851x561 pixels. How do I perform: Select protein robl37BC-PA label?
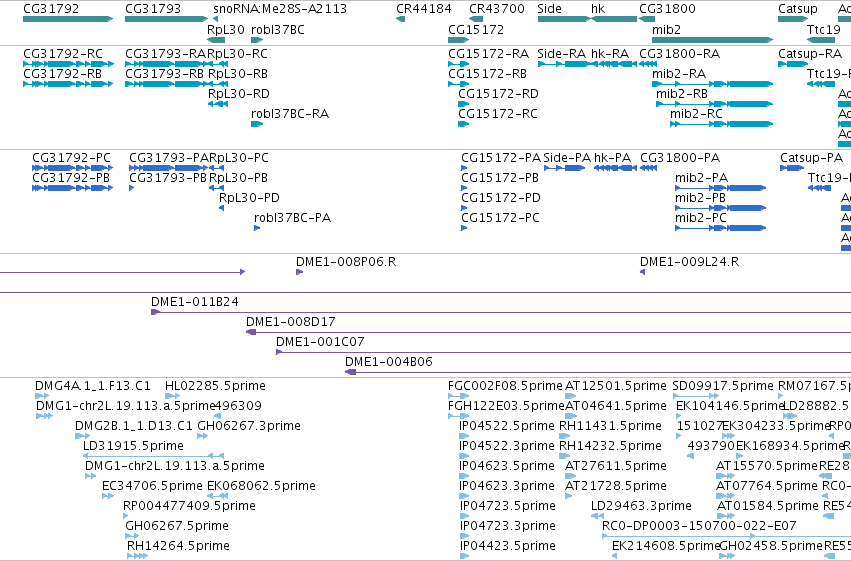pyautogui.click(x=293, y=218)
